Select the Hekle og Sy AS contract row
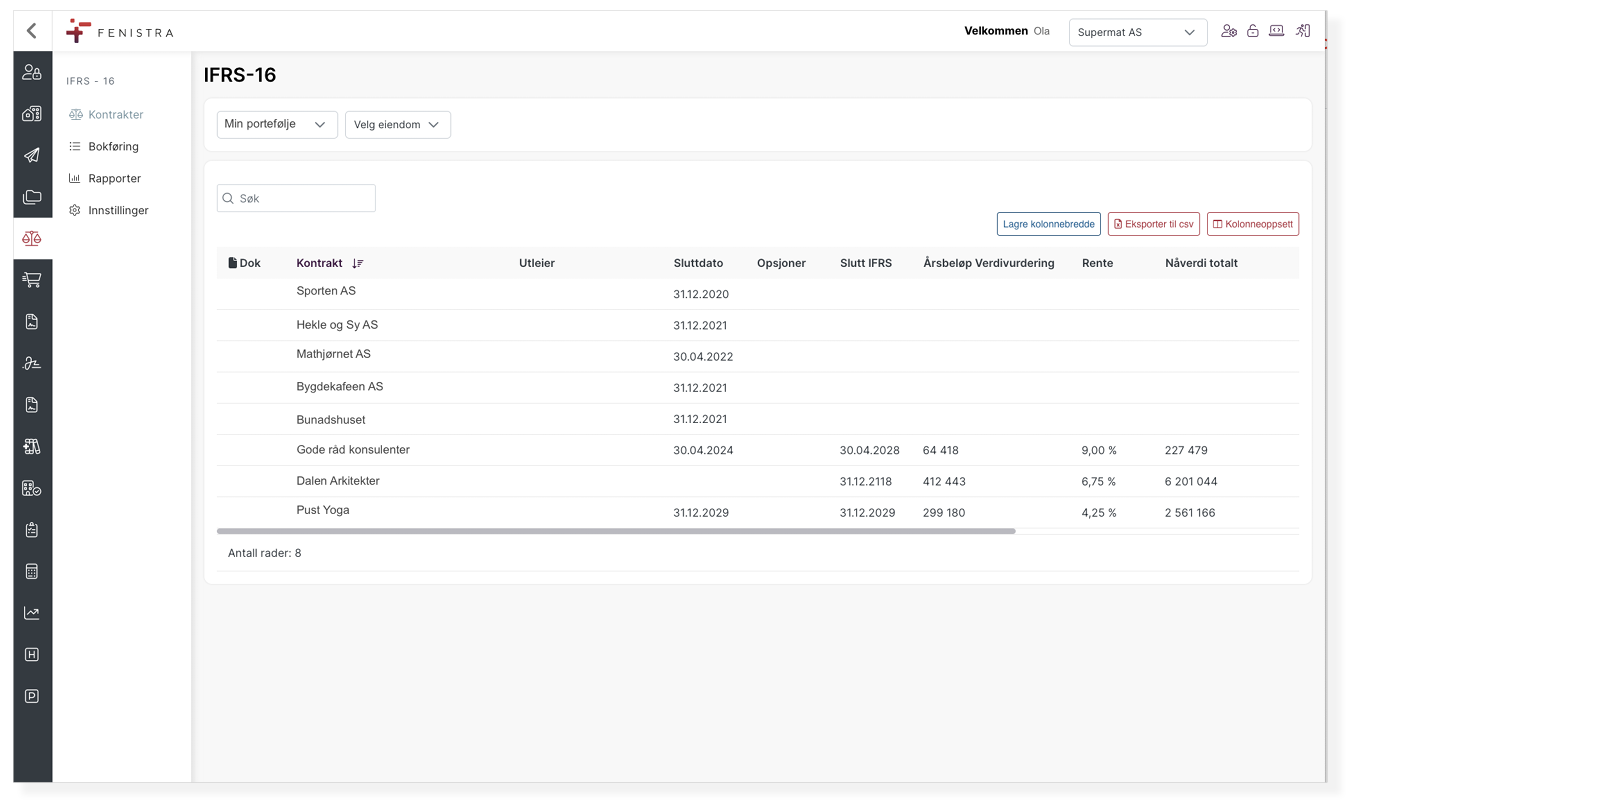 point(758,325)
